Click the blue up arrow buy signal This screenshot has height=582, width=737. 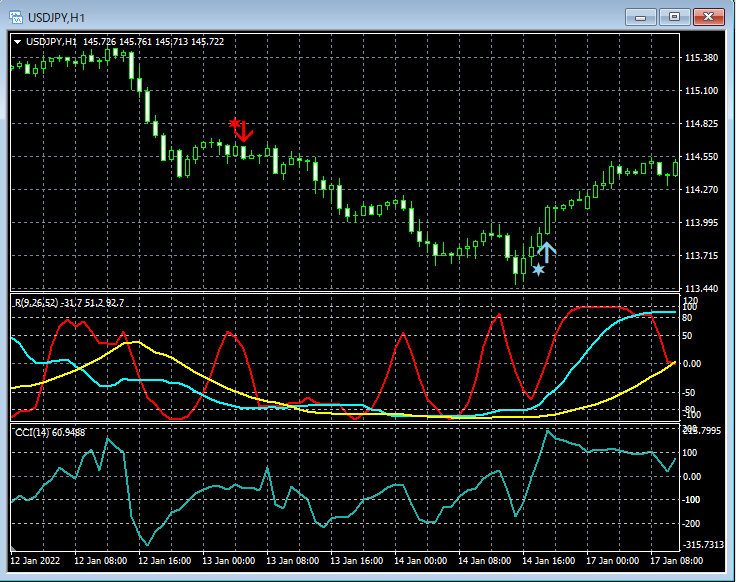point(546,251)
